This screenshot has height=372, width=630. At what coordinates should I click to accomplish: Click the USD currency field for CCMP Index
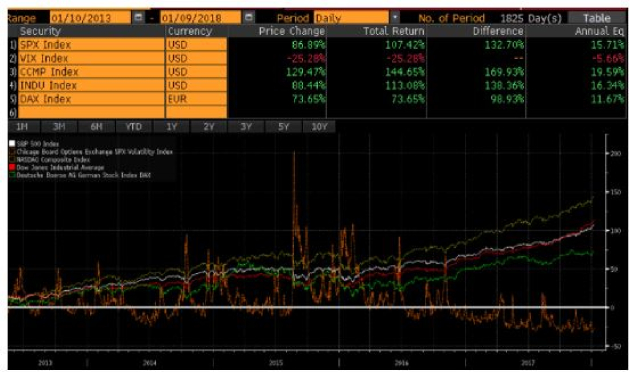click(196, 72)
